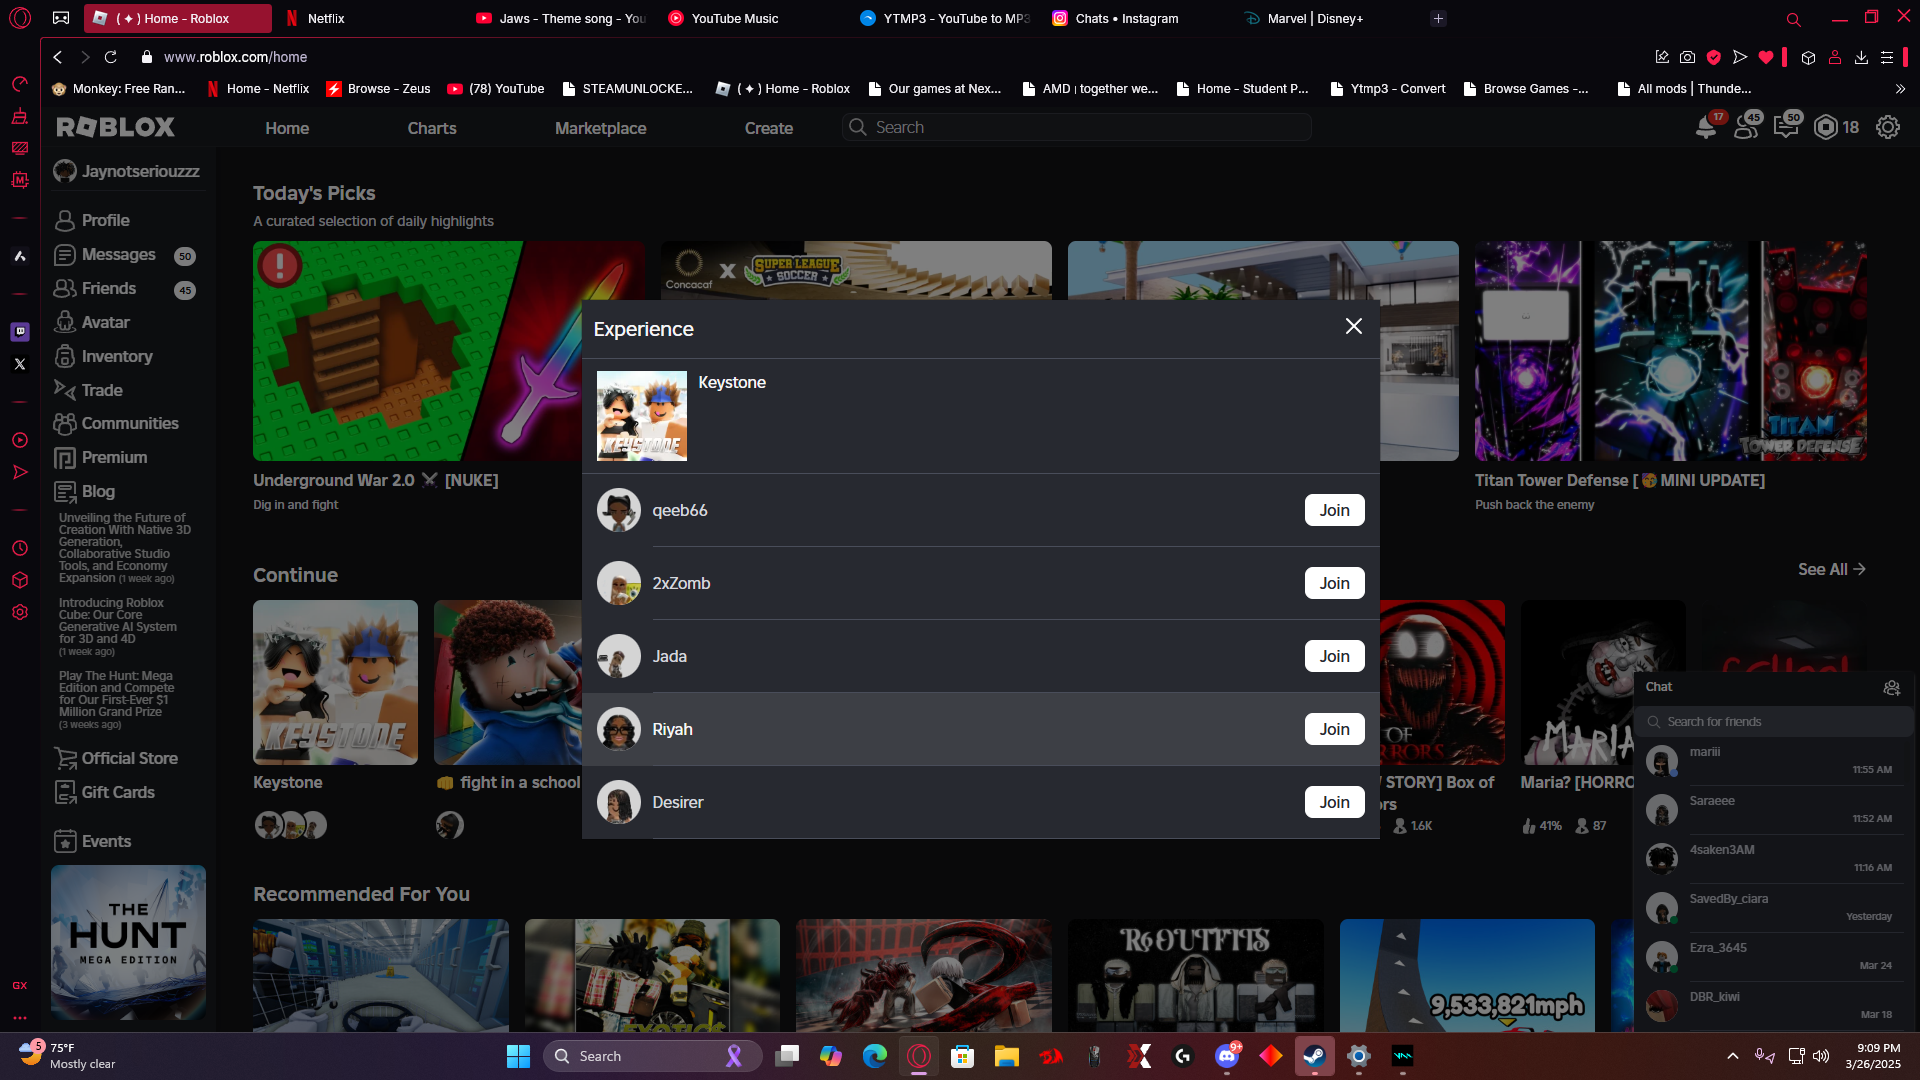The image size is (1920, 1080).
Task: Open Inventory from the sidebar
Action: 116,356
